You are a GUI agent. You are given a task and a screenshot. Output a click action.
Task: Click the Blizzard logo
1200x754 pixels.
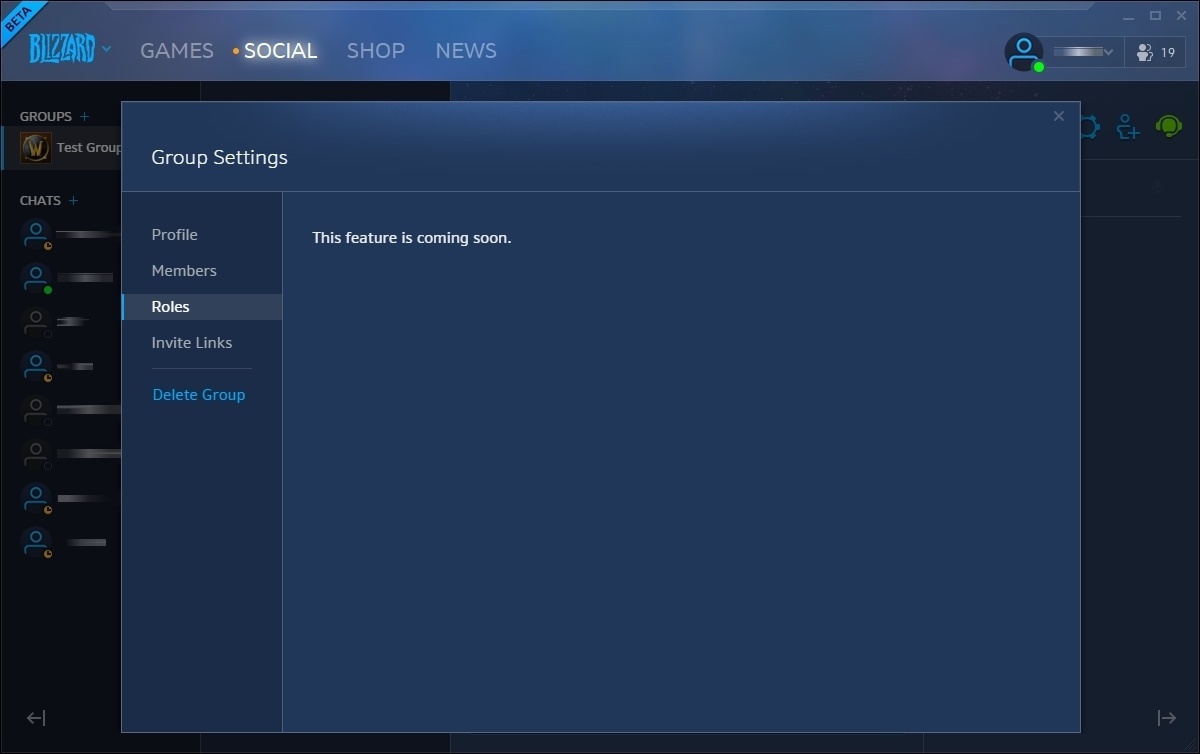pos(61,48)
